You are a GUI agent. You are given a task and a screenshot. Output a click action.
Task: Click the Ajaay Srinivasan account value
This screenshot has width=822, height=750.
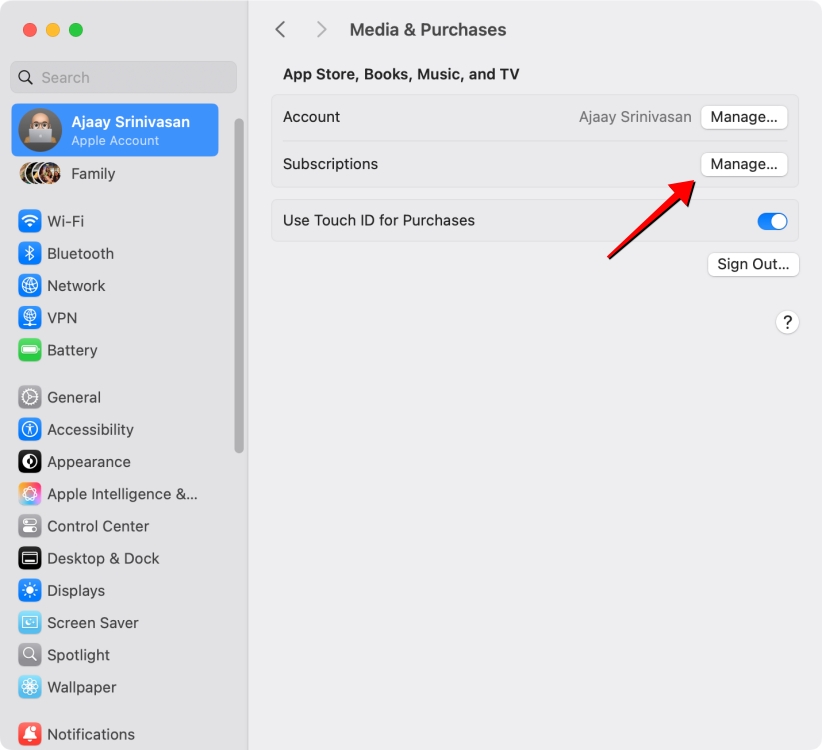click(x=635, y=117)
